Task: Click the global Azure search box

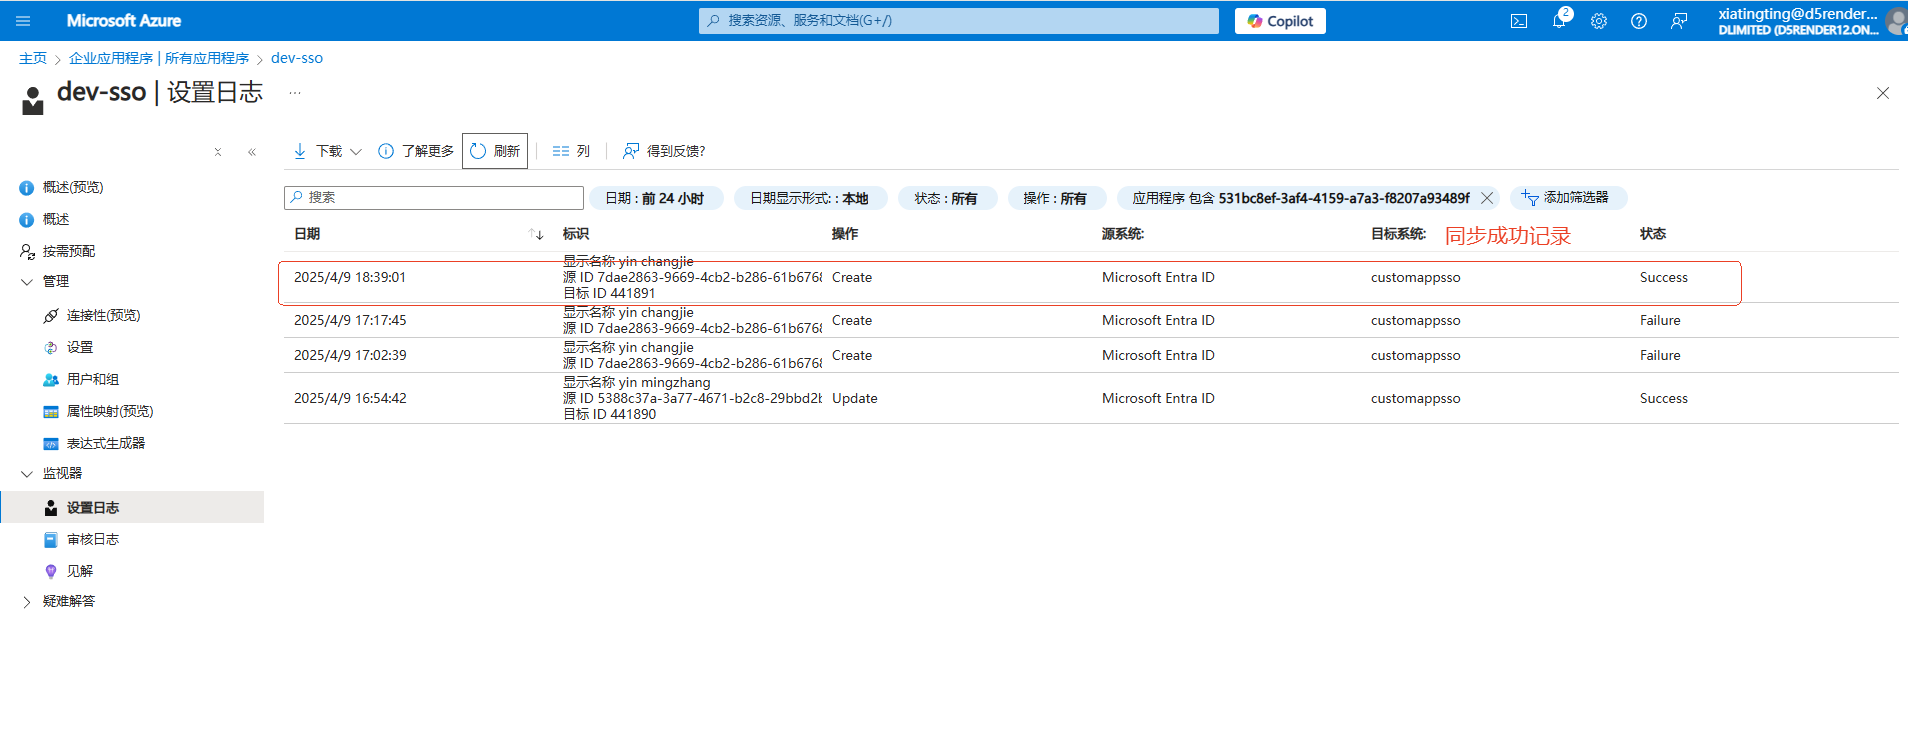Action: coord(958,21)
